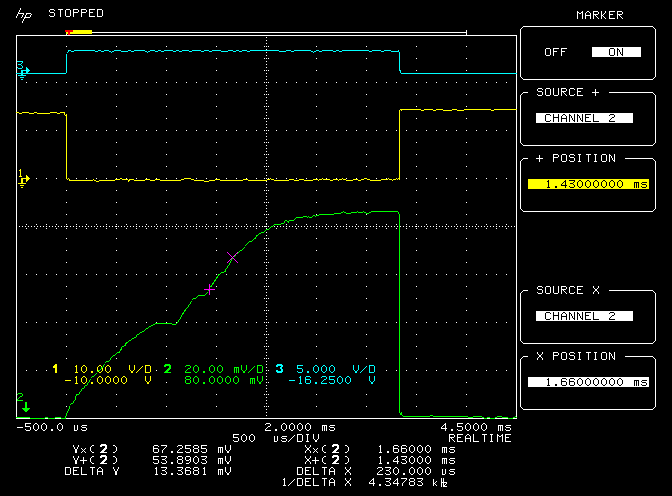Select the channel 3 ground marker
The height and width of the screenshot is (496, 672).
pos(22,68)
